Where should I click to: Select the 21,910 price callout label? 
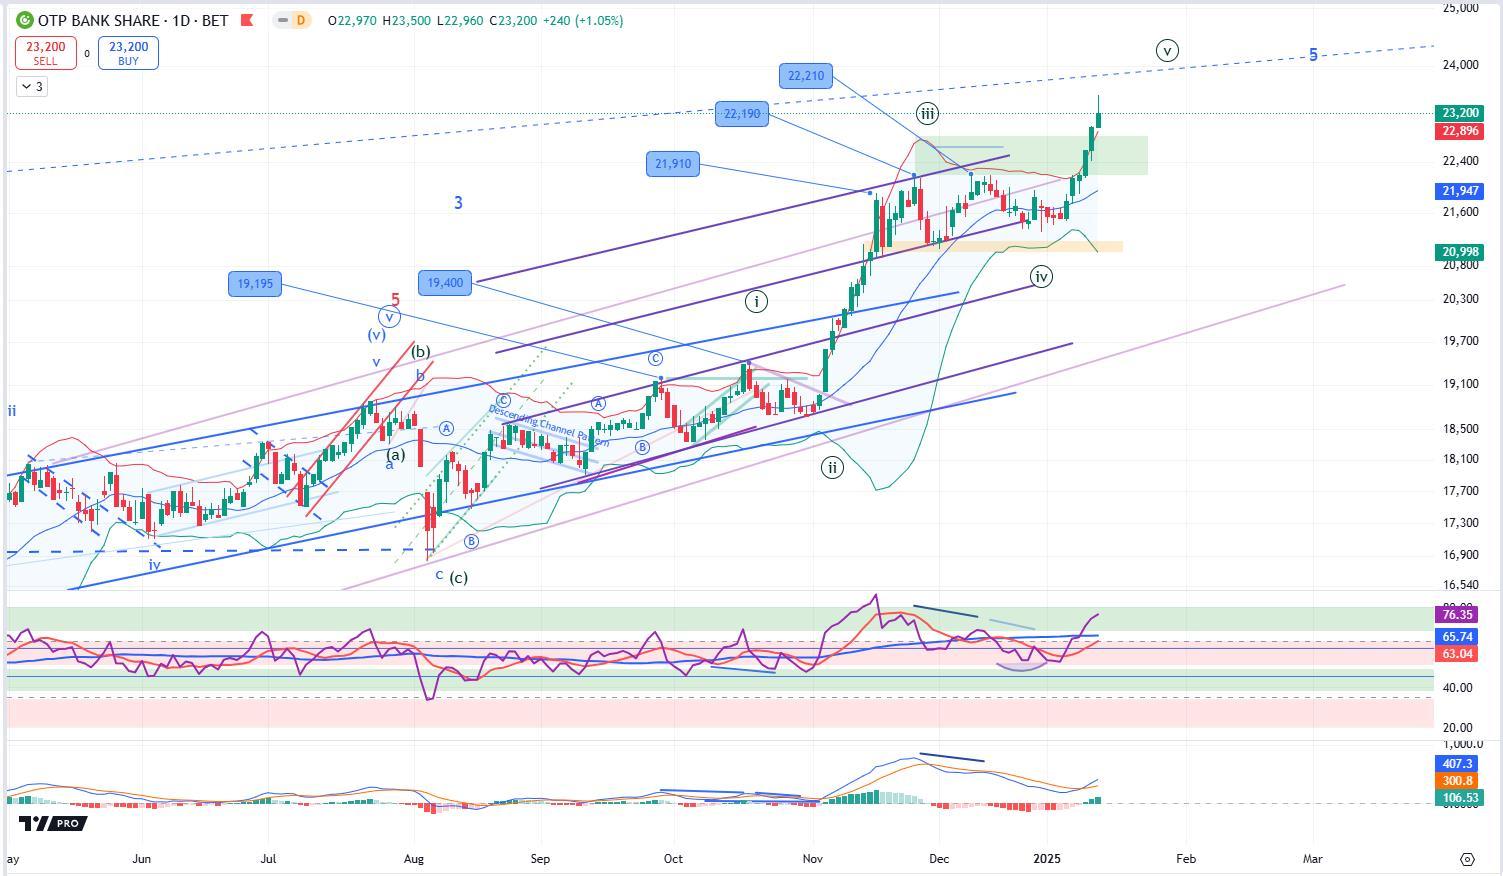pos(673,164)
